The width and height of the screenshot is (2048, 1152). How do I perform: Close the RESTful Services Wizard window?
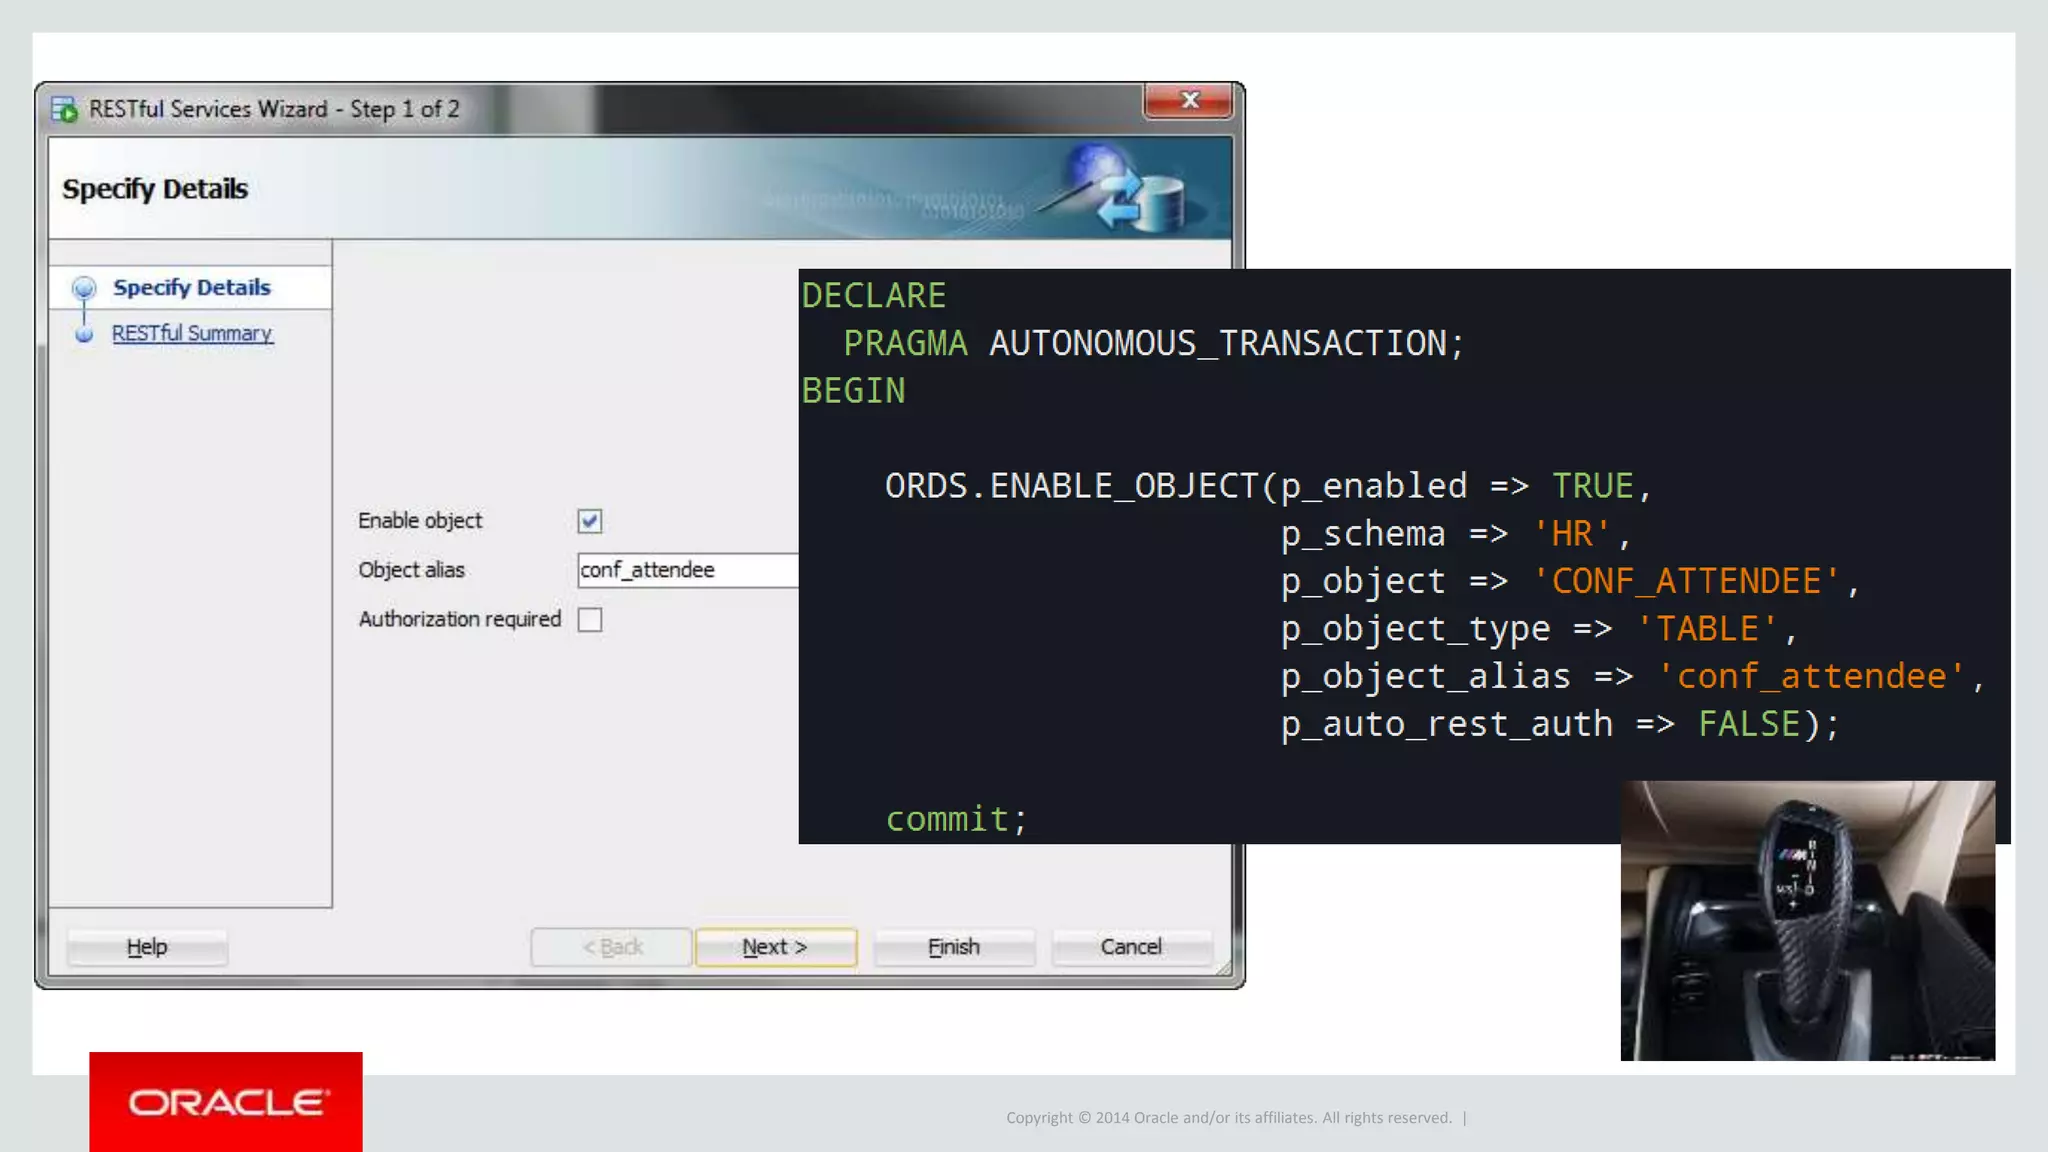point(1188,100)
